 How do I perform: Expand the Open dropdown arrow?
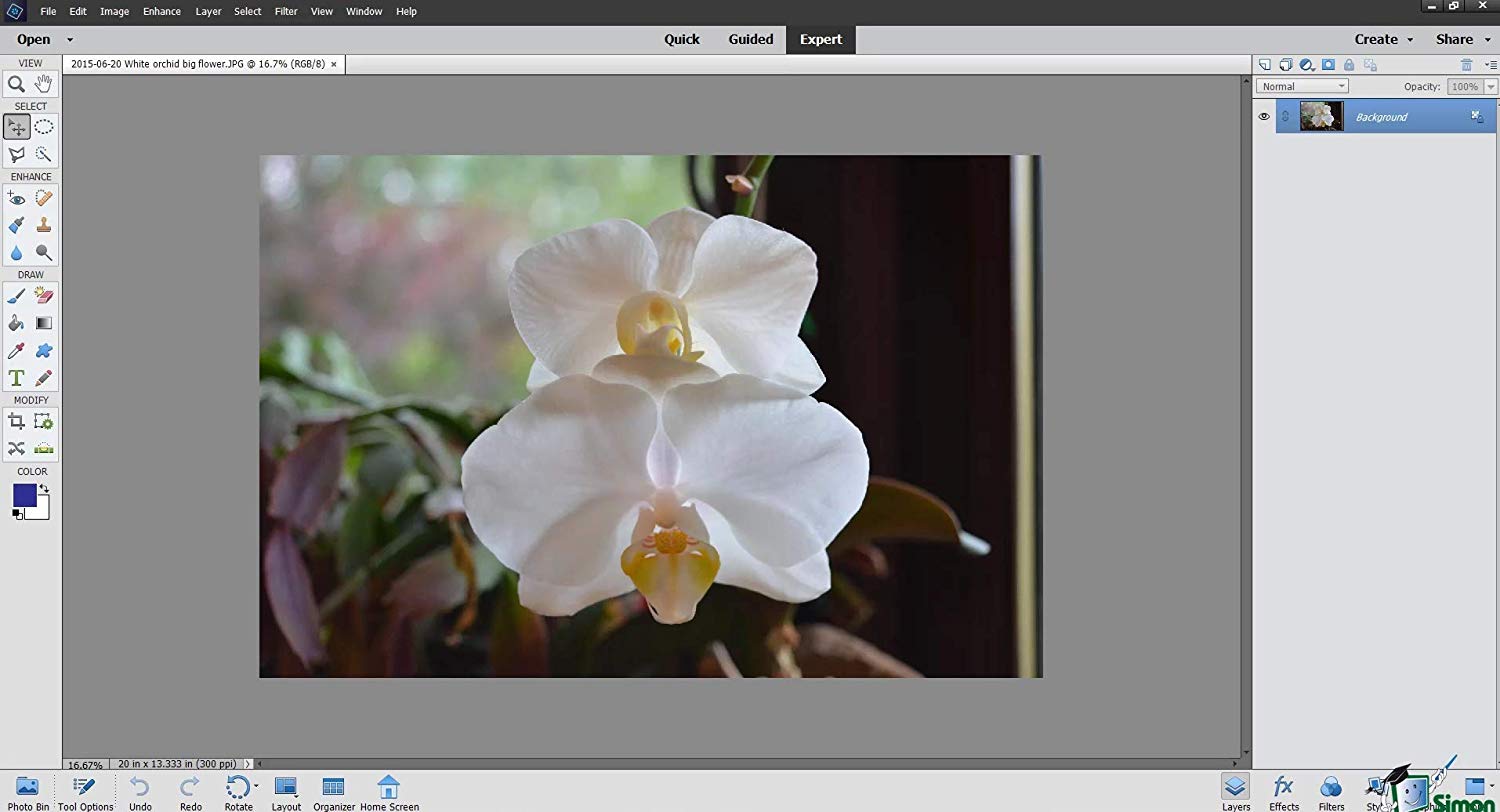click(x=69, y=40)
